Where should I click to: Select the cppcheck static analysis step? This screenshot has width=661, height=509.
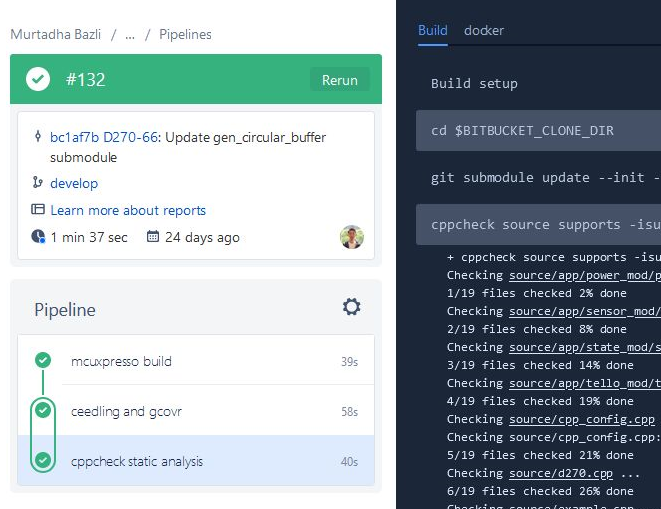pyautogui.click(x=196, y=461)
